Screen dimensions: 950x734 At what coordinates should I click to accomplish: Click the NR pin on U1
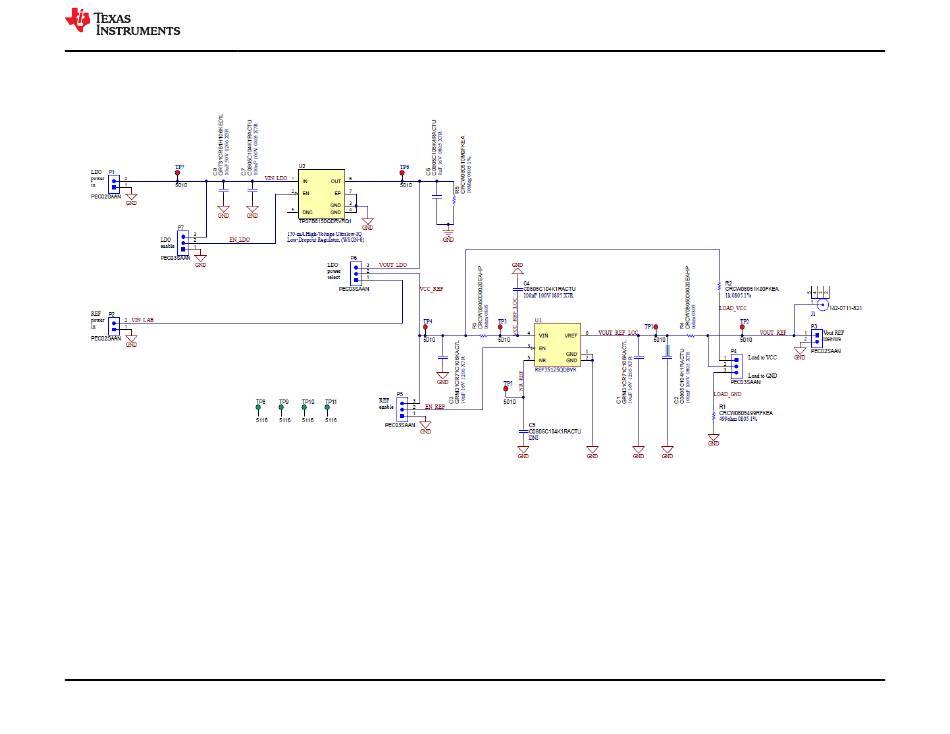pos(542,359)
